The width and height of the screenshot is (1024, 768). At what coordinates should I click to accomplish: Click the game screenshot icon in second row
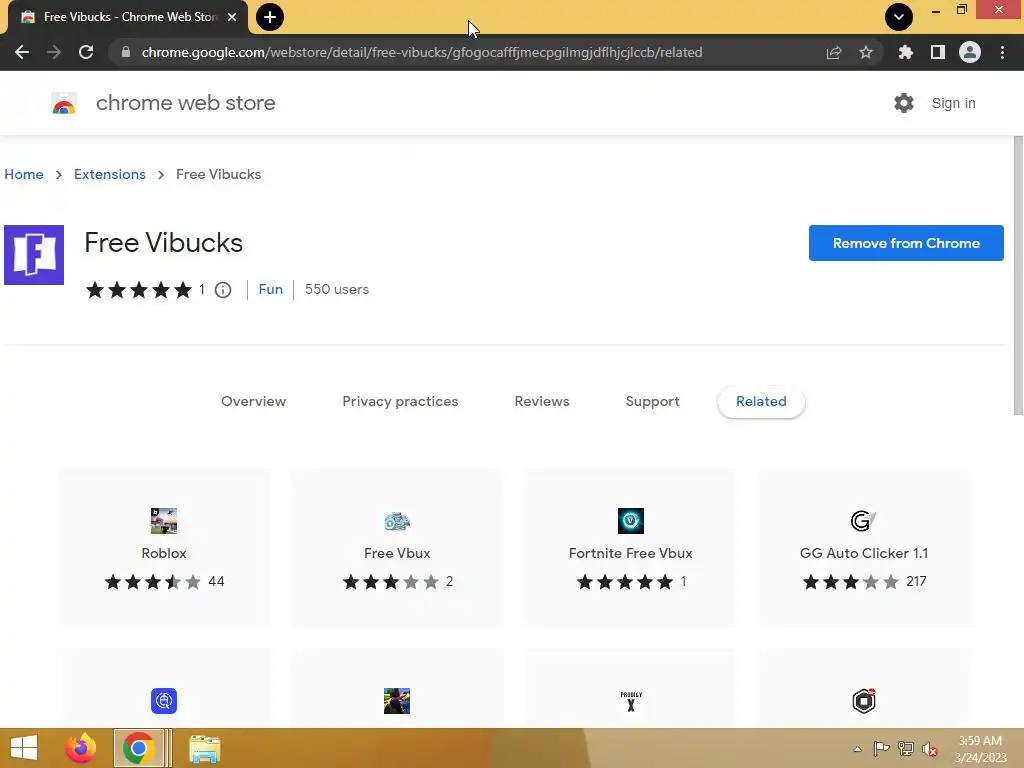[x=397, y=701]
